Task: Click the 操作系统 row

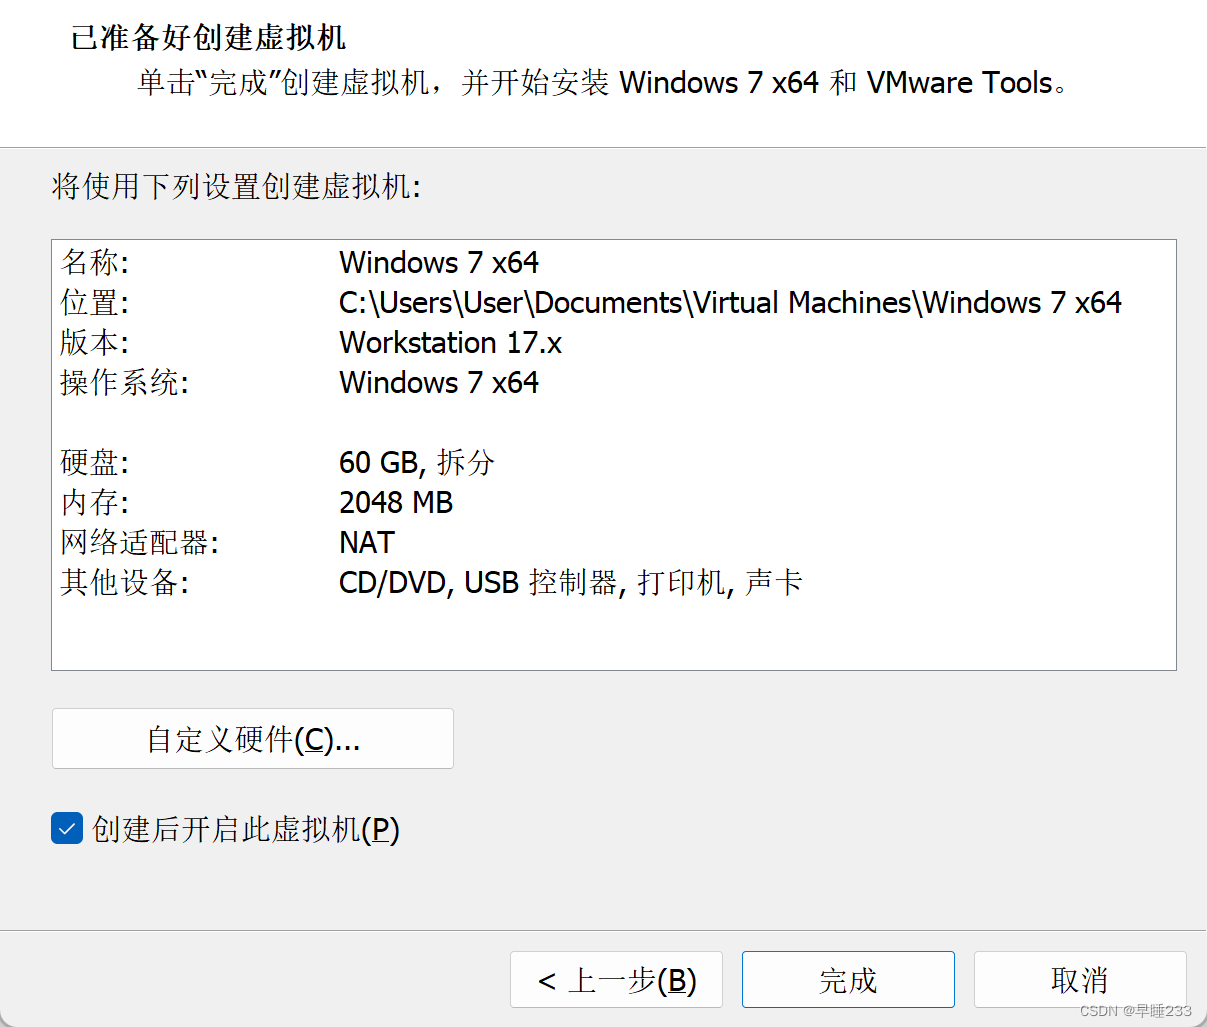Action: (x=438, y=382)
